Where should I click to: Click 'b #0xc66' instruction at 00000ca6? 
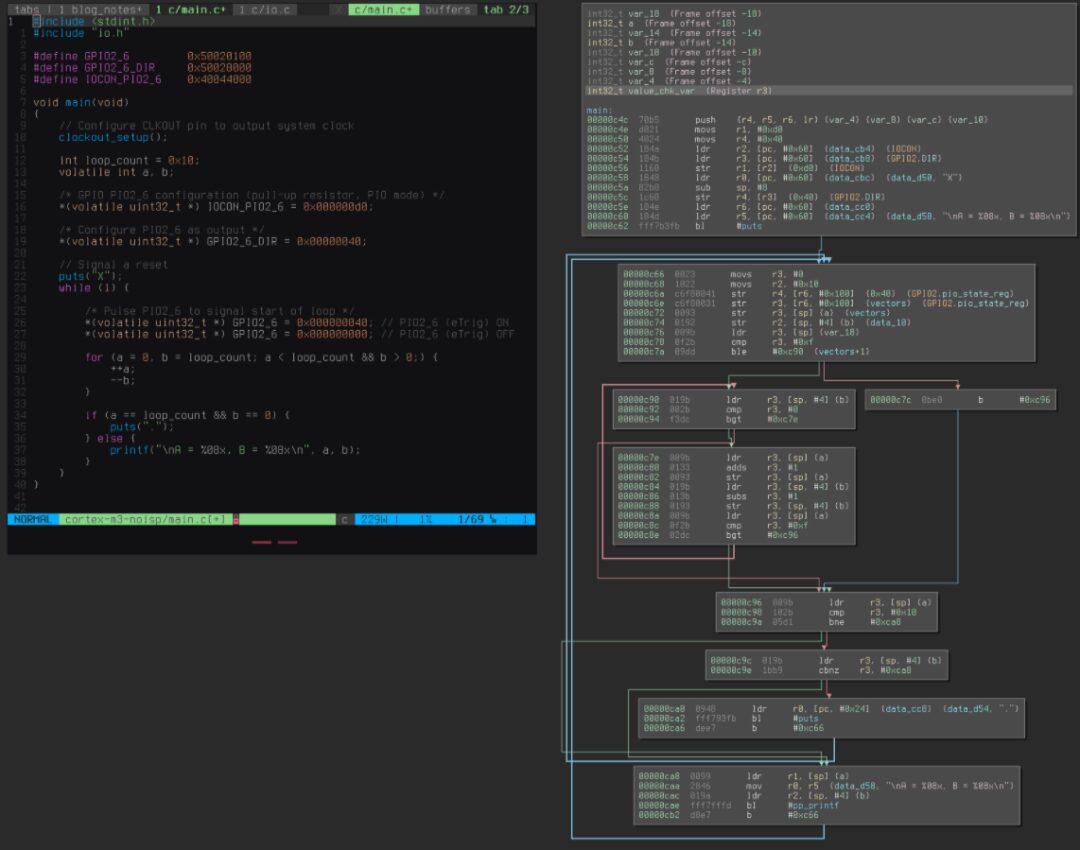734,728
